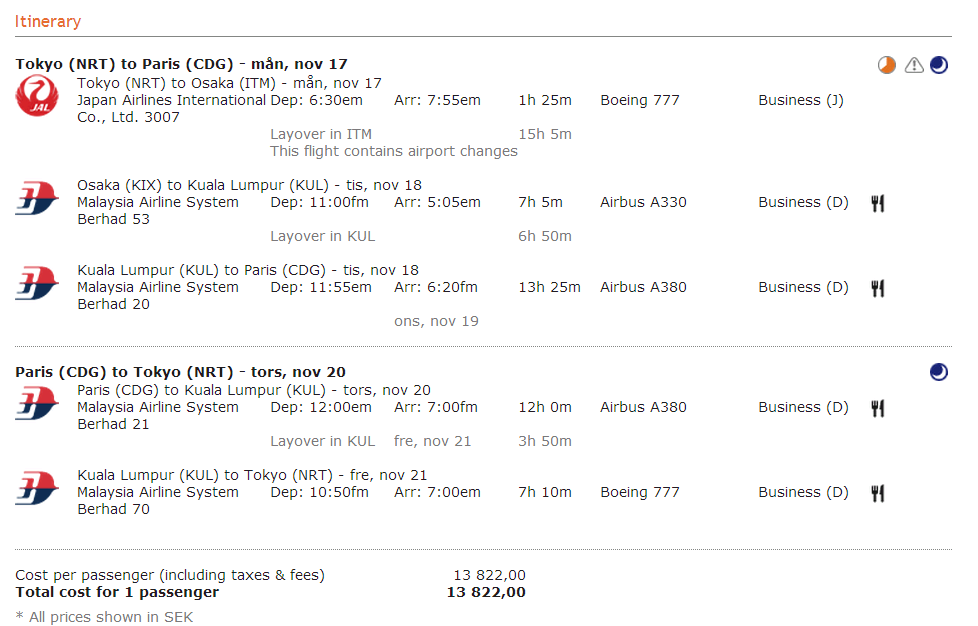This screenshot has height=626, width=978.
Task: Click 'This flight contains airport changes' notice
Action: tap(394, 151)
